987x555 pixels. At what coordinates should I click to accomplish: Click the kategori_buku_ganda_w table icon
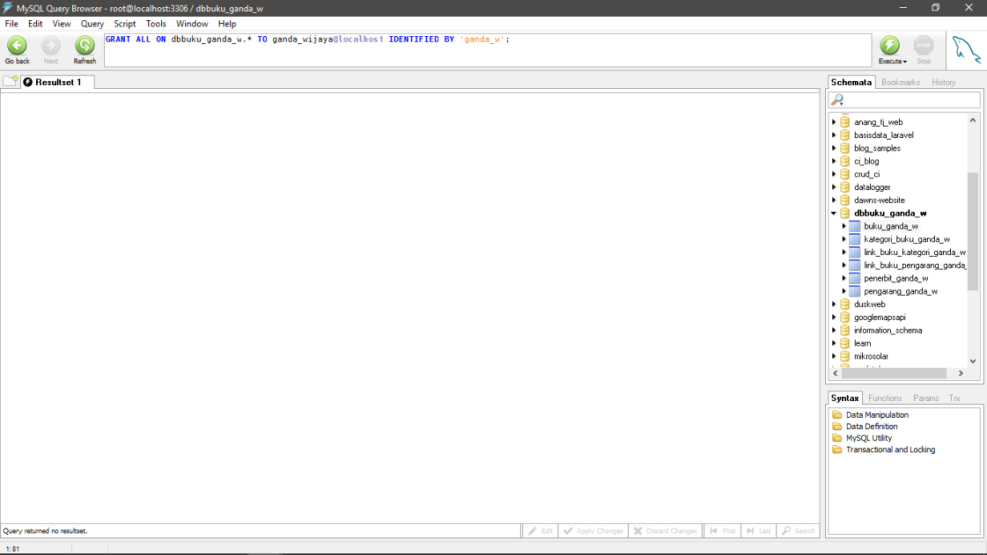(854, 239)
